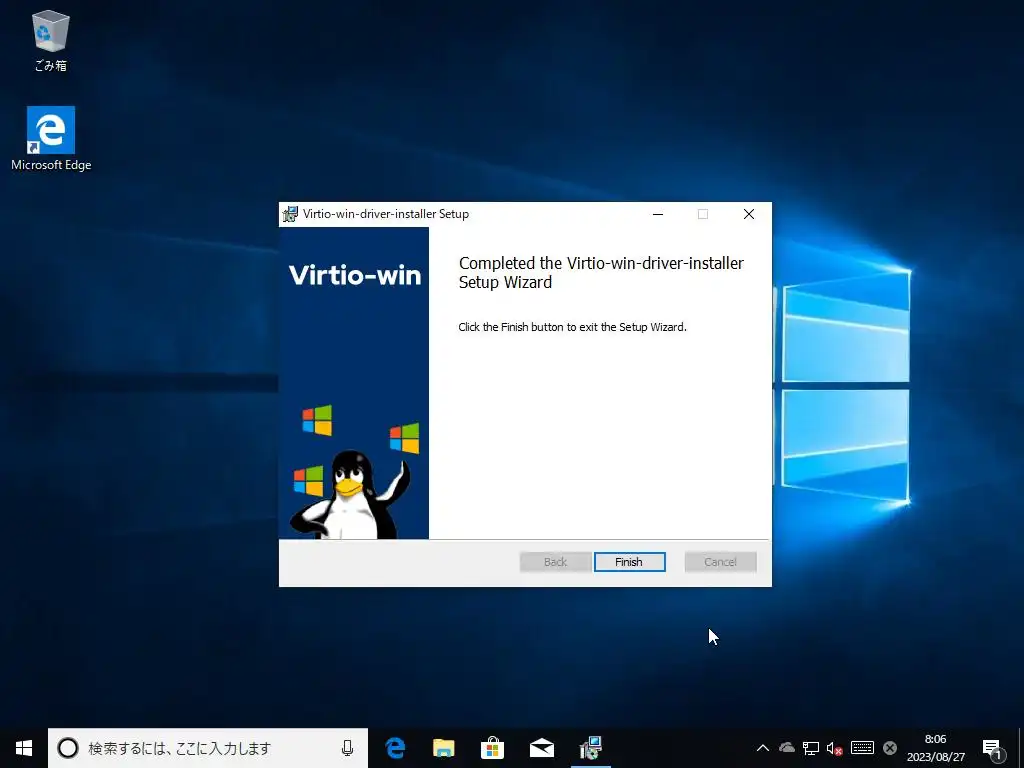Click the greyed-out Cancel button
The height and width of the screenshot is (768, 1024).
pos(720,562)
